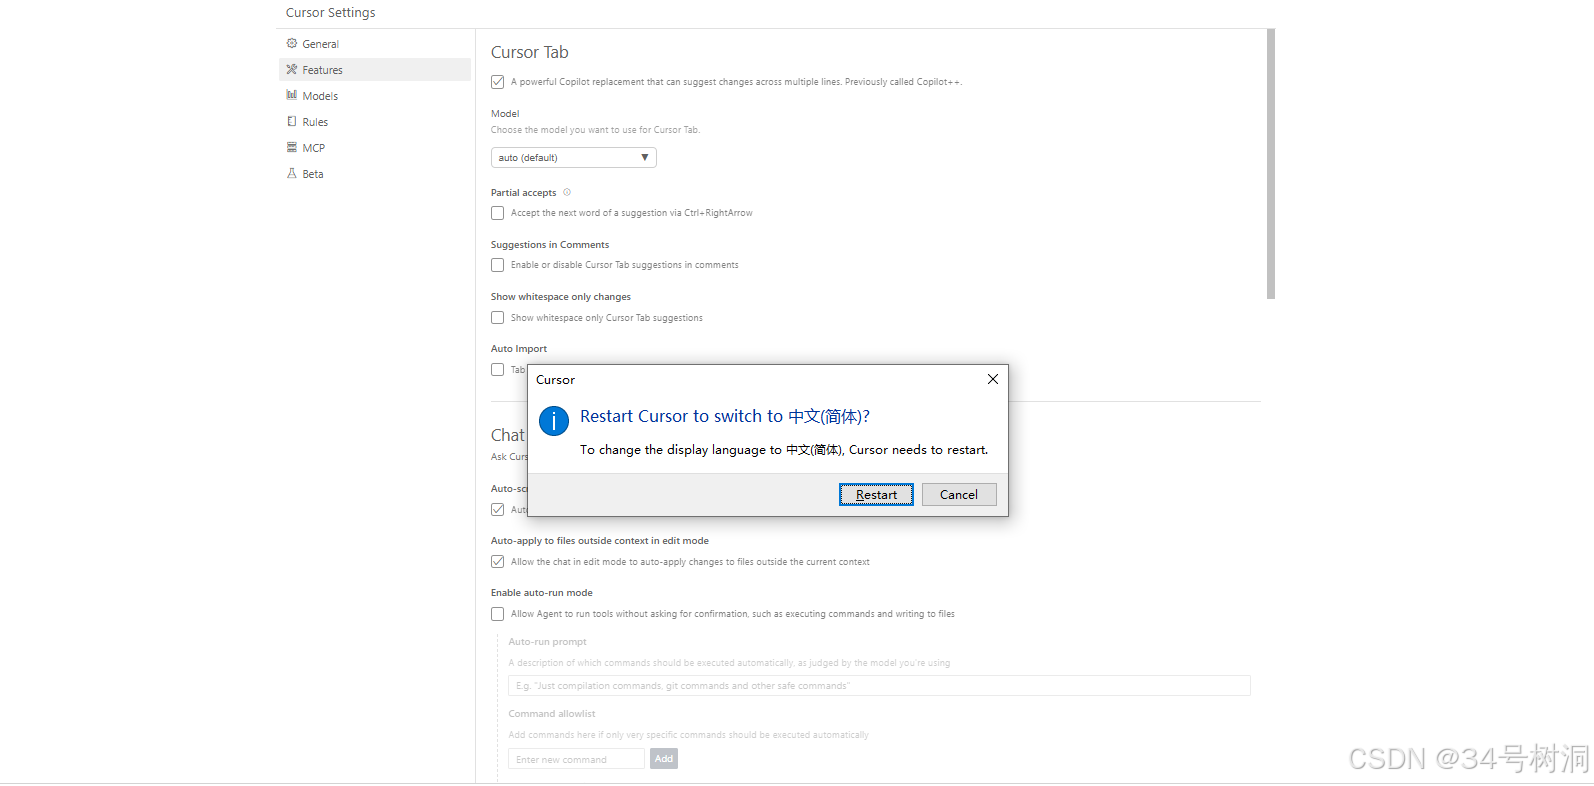The height and width of the screenshot is (786, 1594).
Task: Click the Beta flask icon
Action: tap(292, 173)
